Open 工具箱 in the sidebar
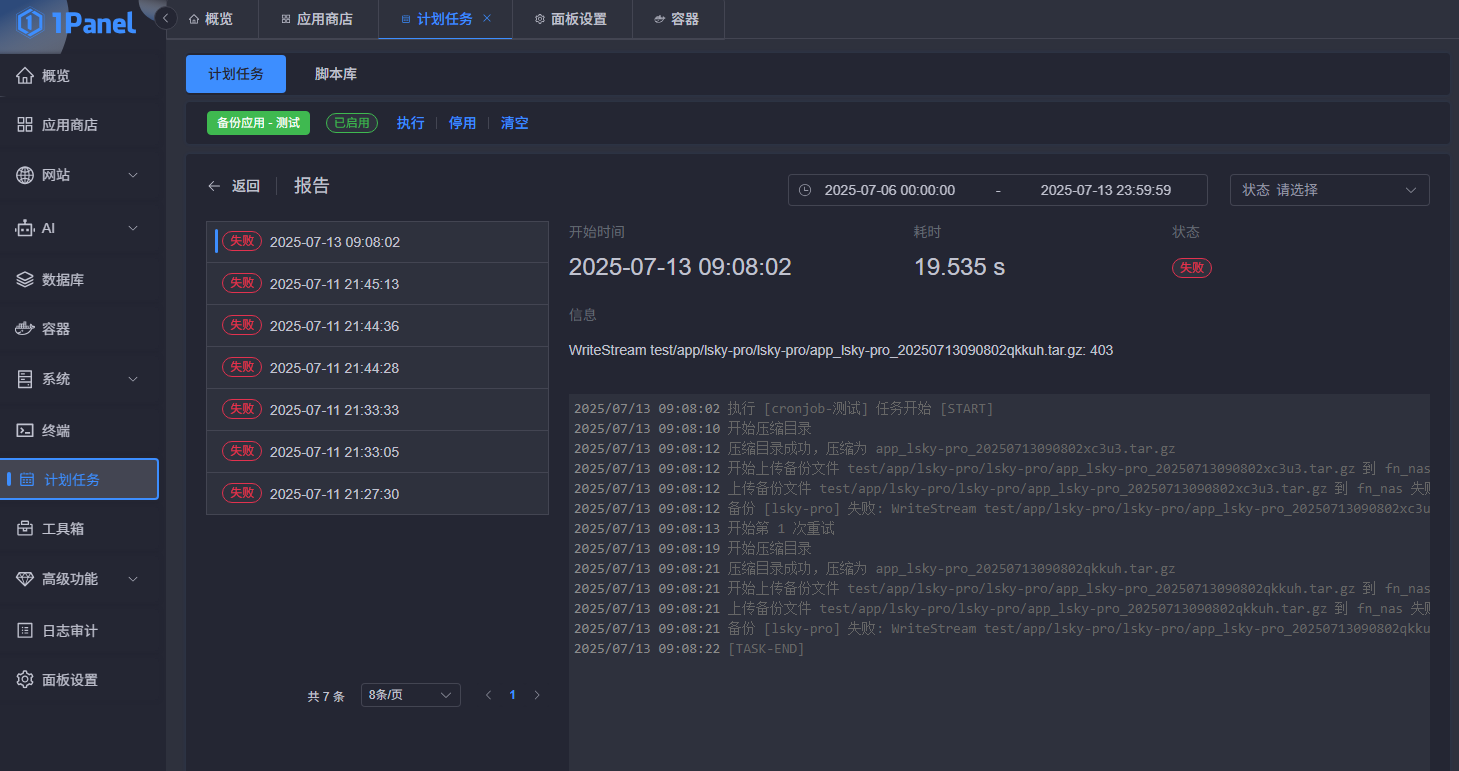 click(x=80, y=529)
